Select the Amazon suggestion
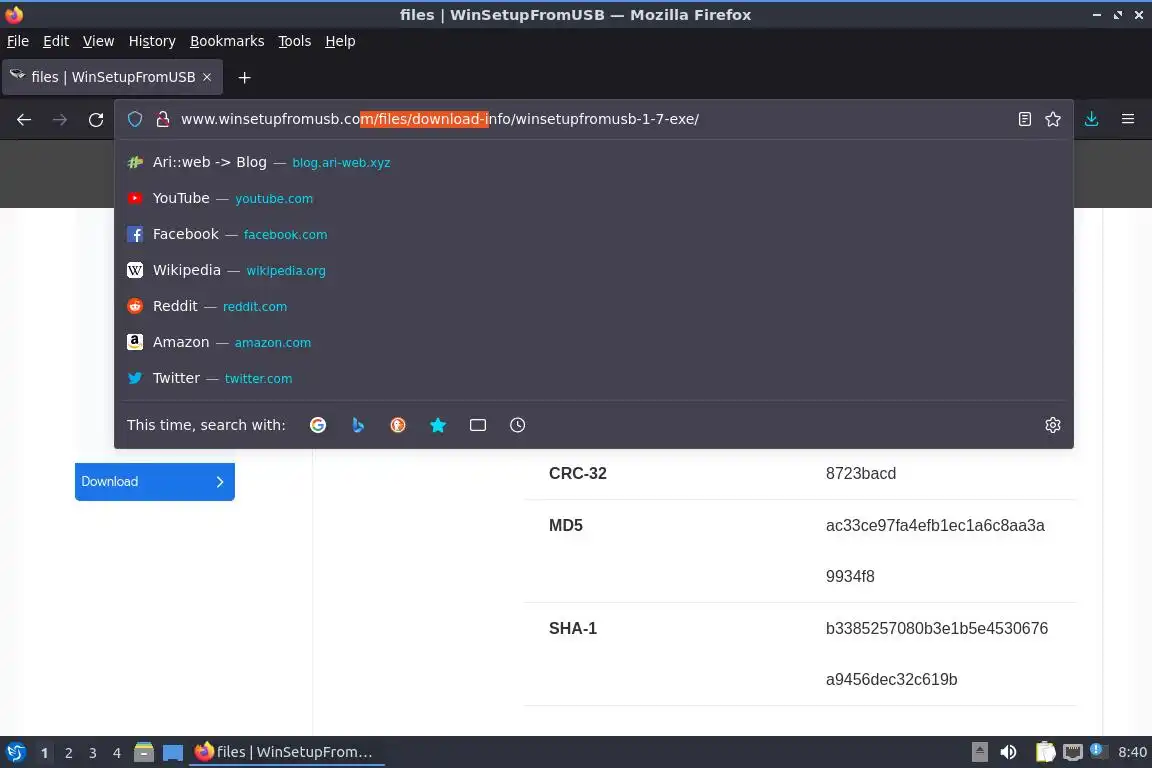This screenshot has width=1152, height=768. [x=594, y=342]
